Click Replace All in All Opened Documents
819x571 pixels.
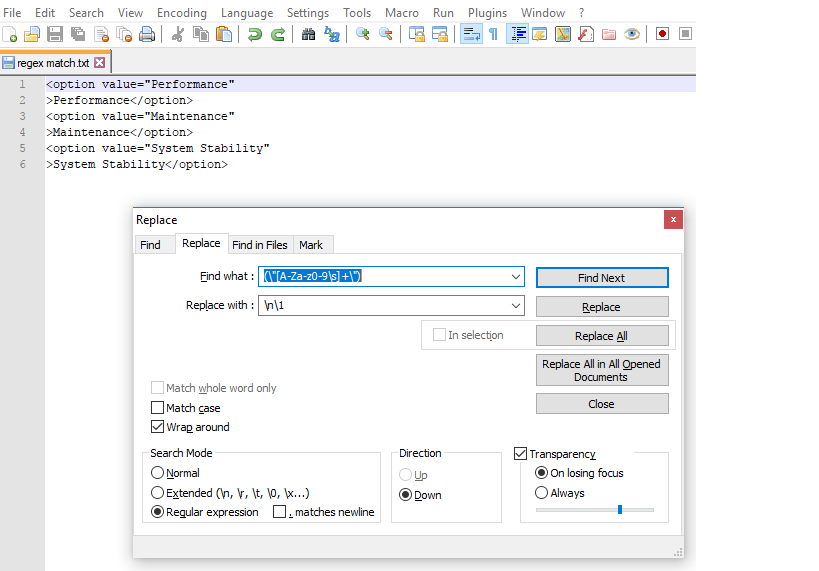point(602,370)
